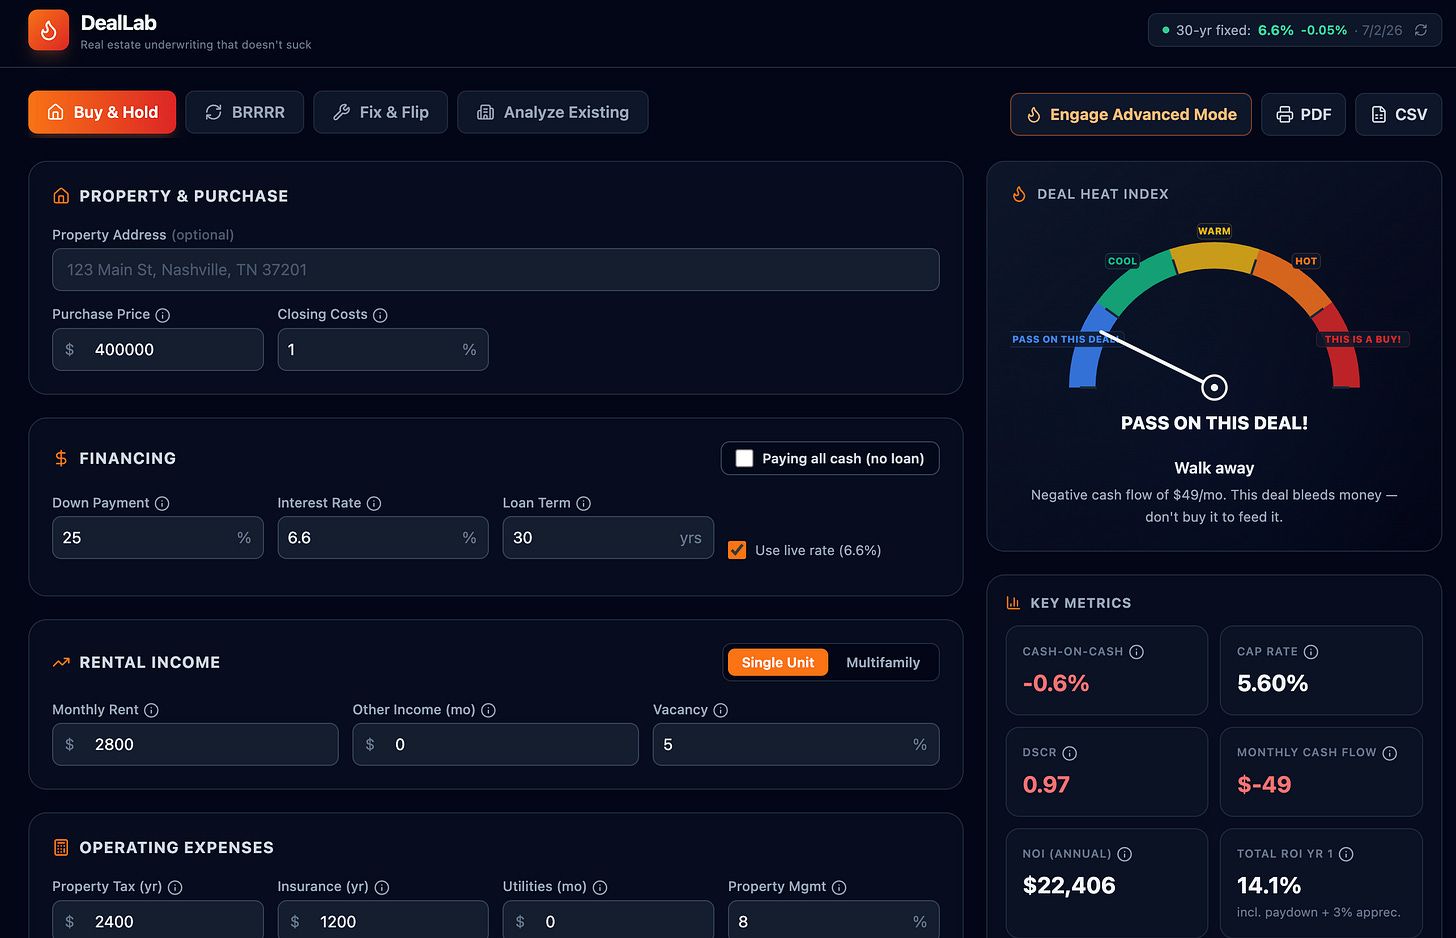Open Monthly Rent info icon

coord(151,710)
